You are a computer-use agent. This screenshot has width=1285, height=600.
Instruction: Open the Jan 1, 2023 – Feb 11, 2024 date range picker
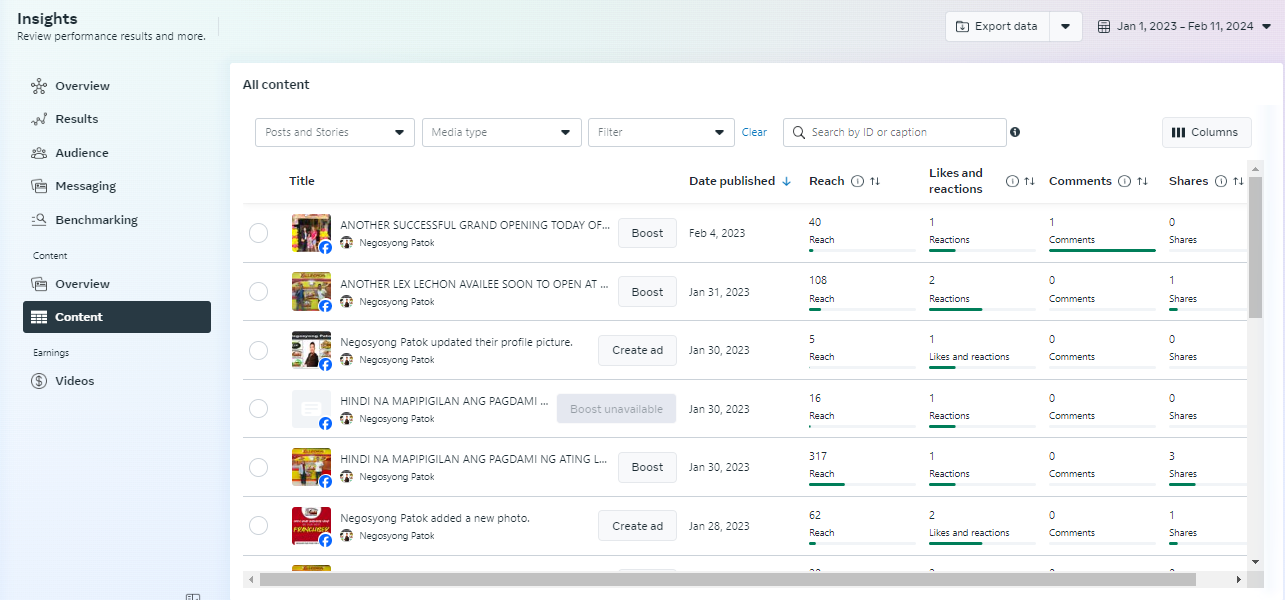1185,27
